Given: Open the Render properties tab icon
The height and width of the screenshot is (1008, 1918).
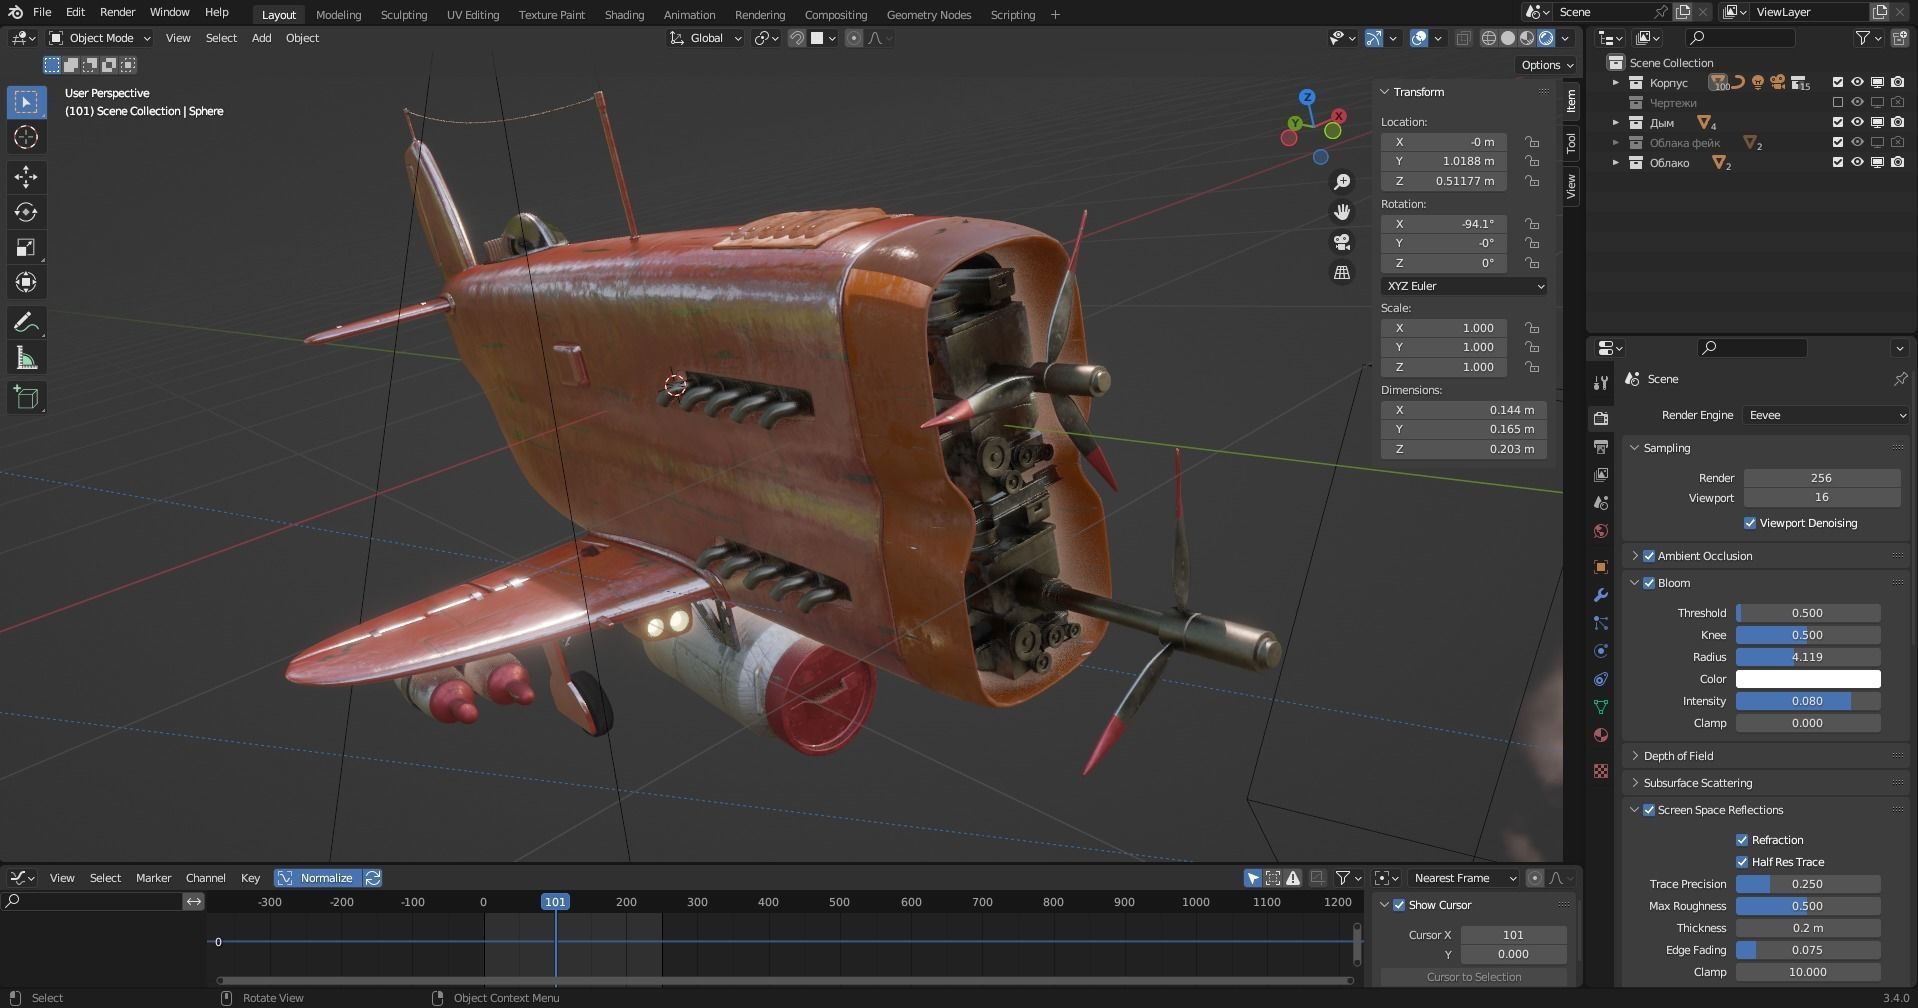Looking at the screenshot, I should point(1601,418).
